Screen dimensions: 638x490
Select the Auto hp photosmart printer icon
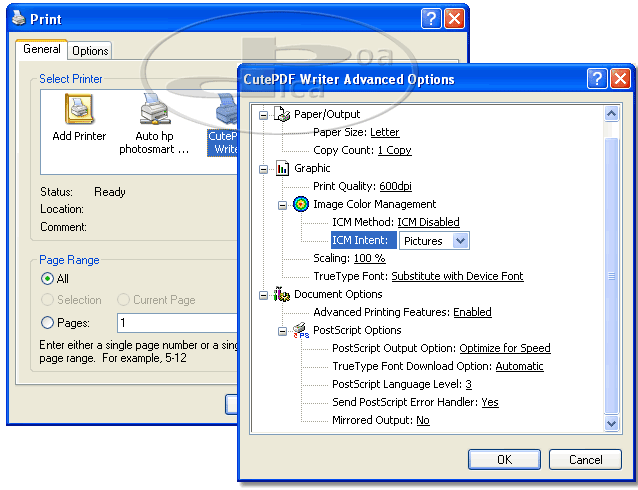154,111
